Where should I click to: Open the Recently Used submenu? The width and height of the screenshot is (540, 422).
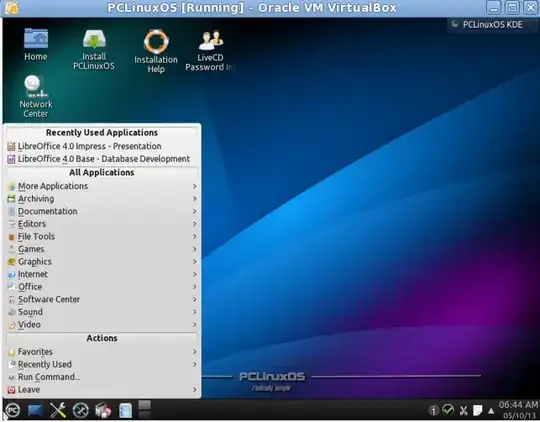pos(102,364)
